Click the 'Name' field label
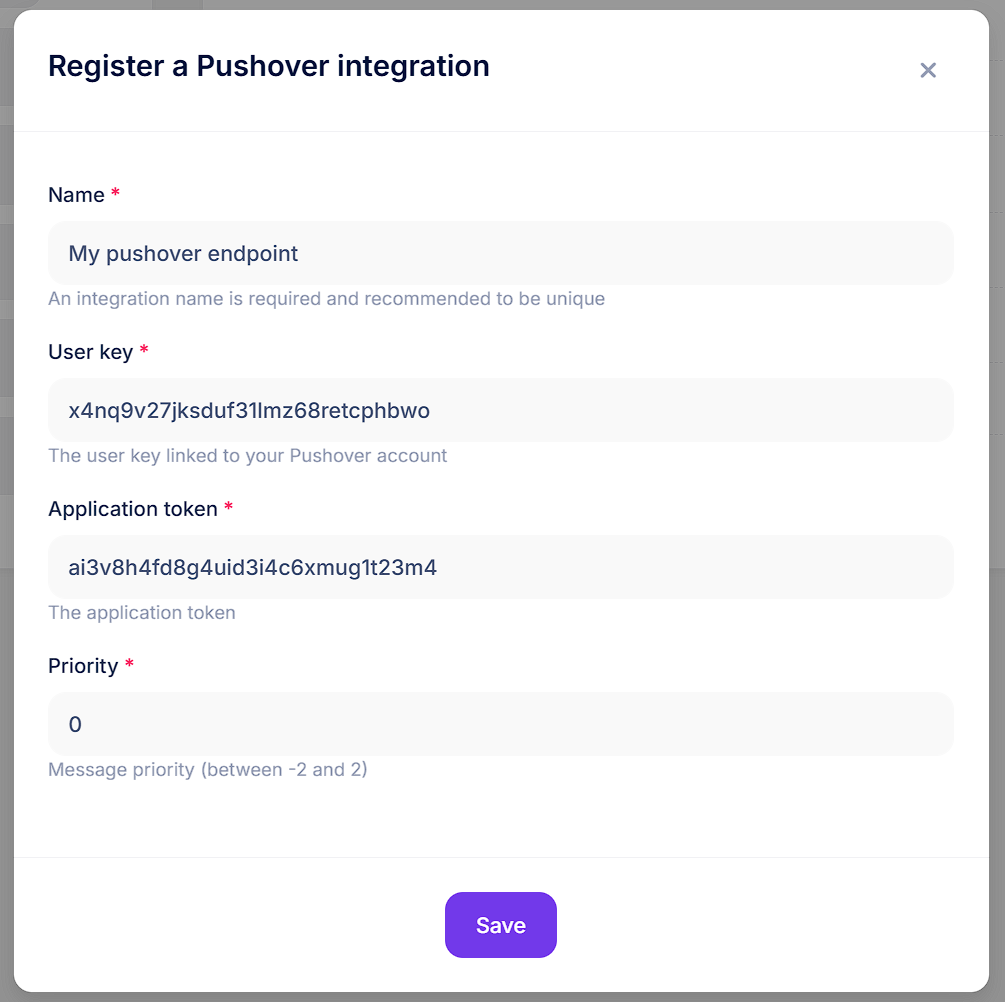 point(76,195)
